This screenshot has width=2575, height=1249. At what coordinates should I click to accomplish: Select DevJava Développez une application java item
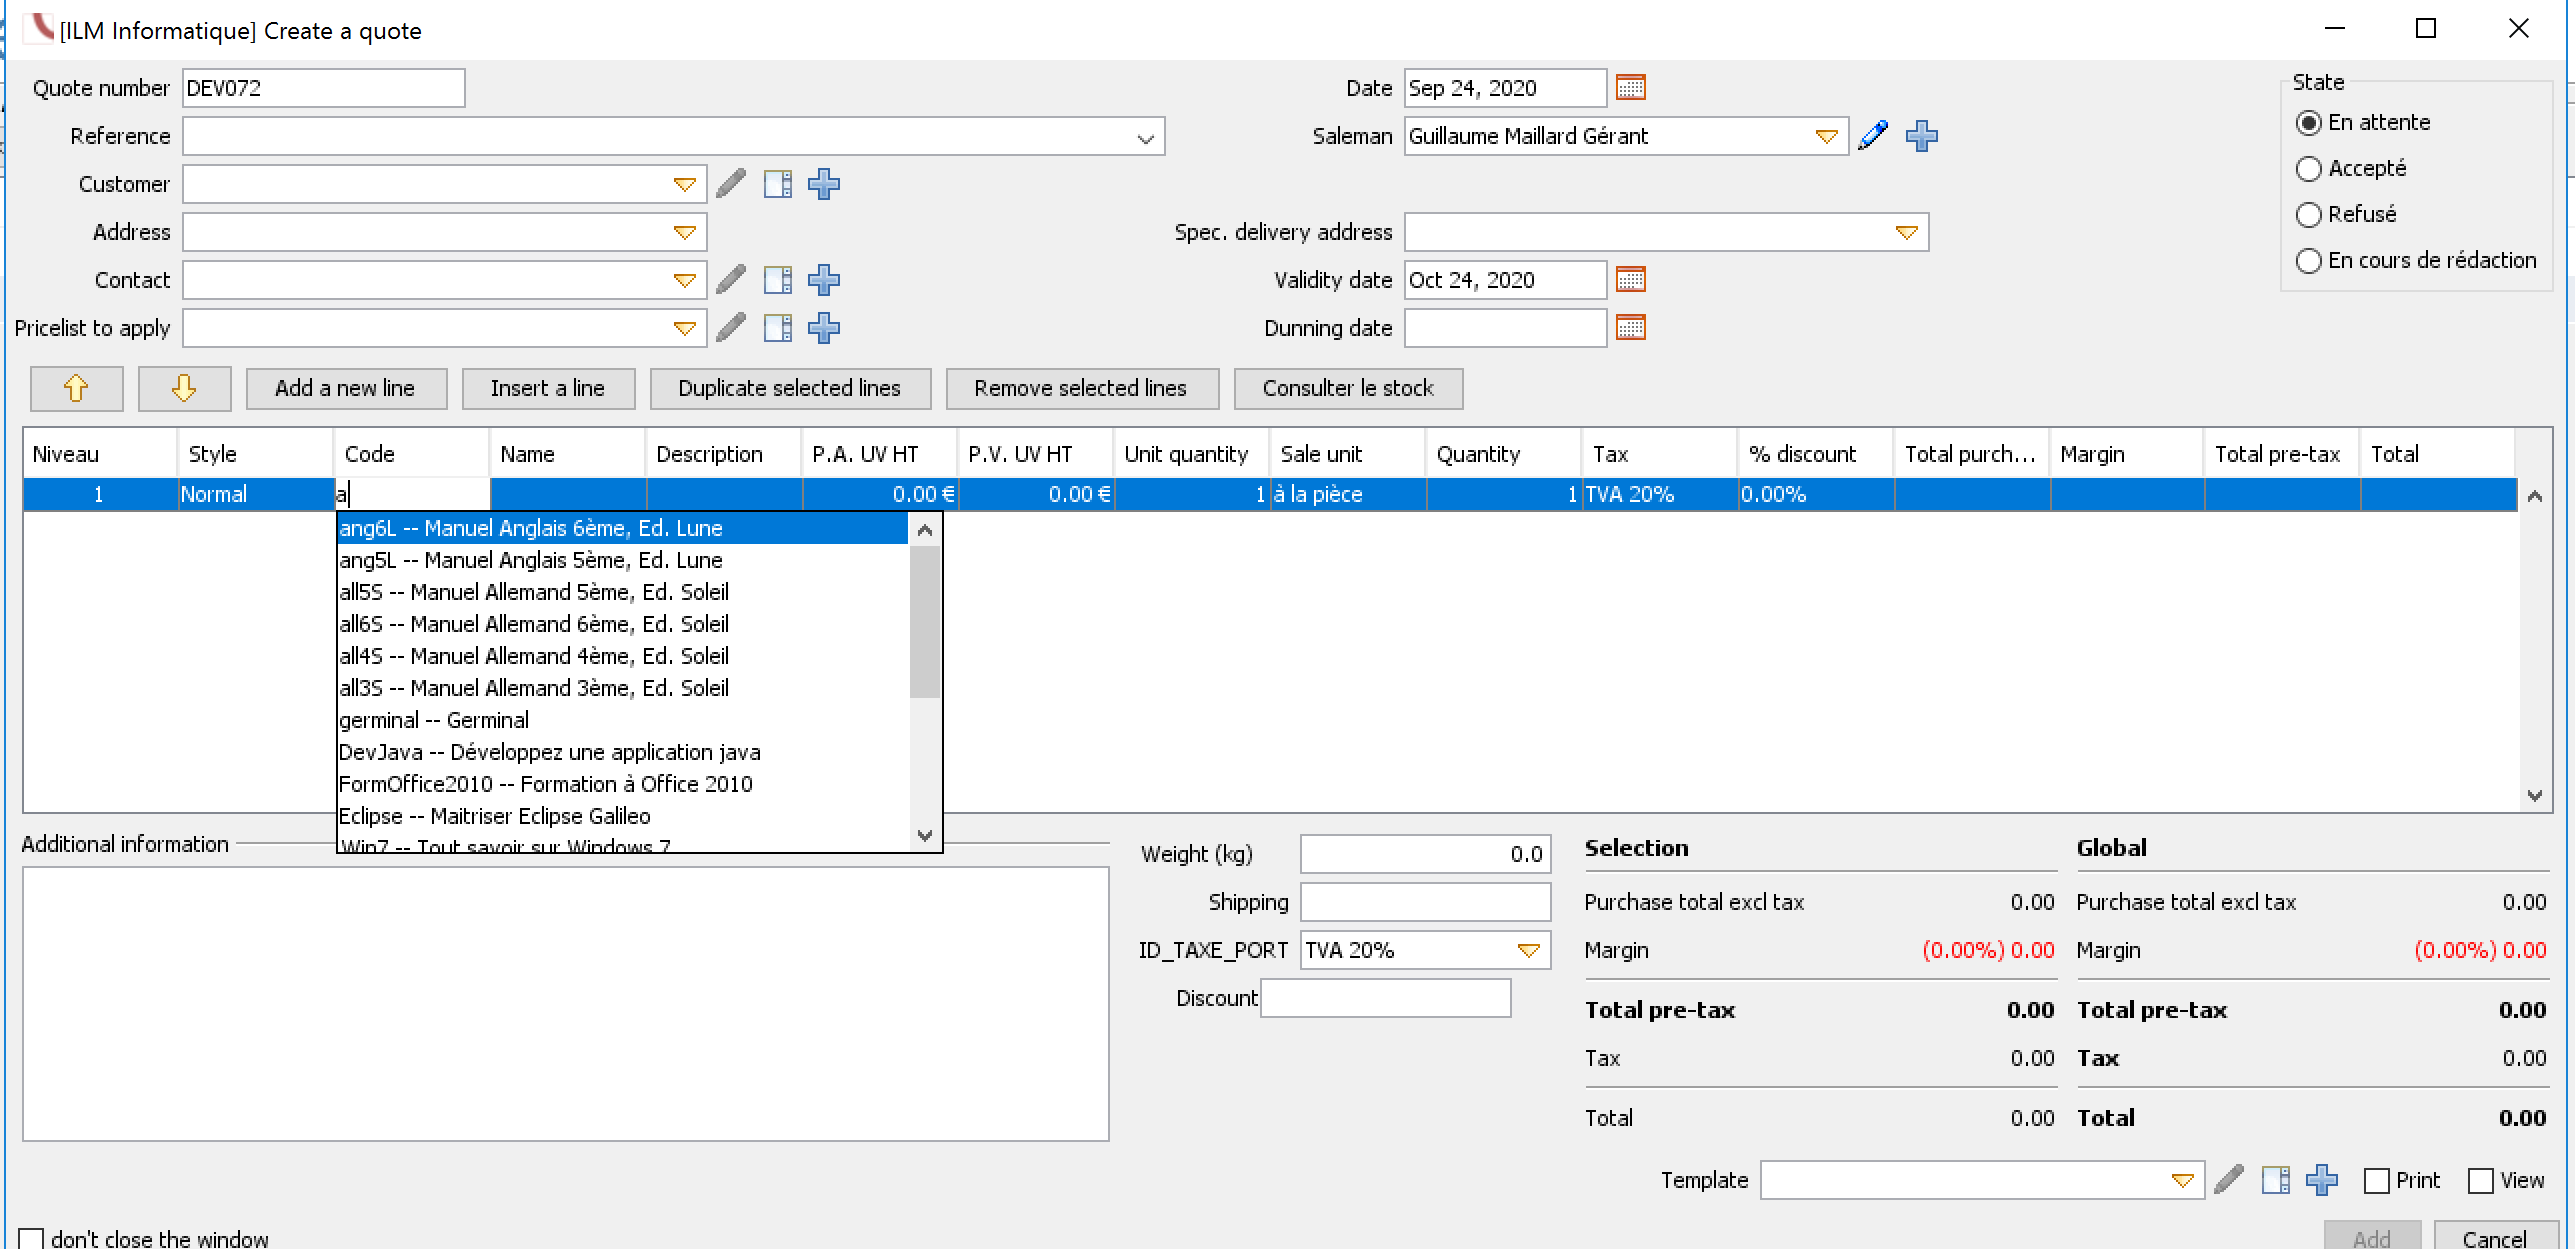[550, 752]
